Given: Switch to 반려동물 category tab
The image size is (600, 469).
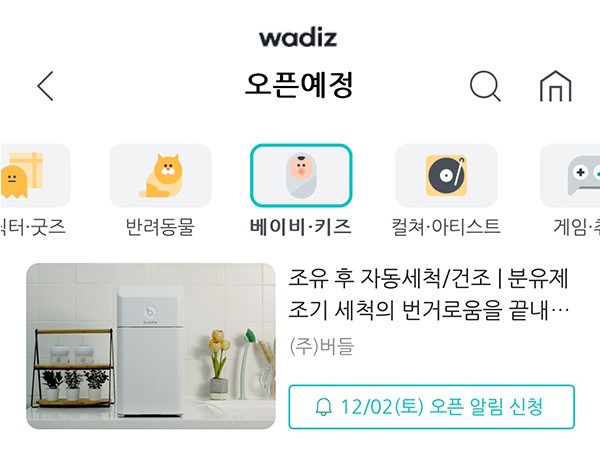Looking at the screenshot, I should point(160,227).
